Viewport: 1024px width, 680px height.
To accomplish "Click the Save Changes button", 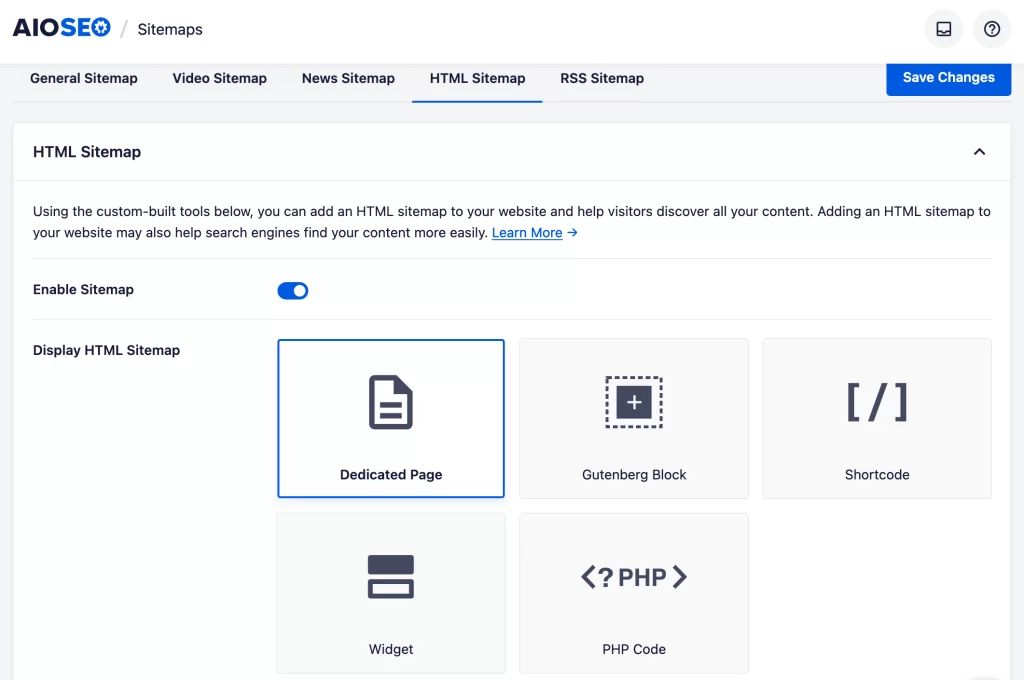I will coord(948,78).
